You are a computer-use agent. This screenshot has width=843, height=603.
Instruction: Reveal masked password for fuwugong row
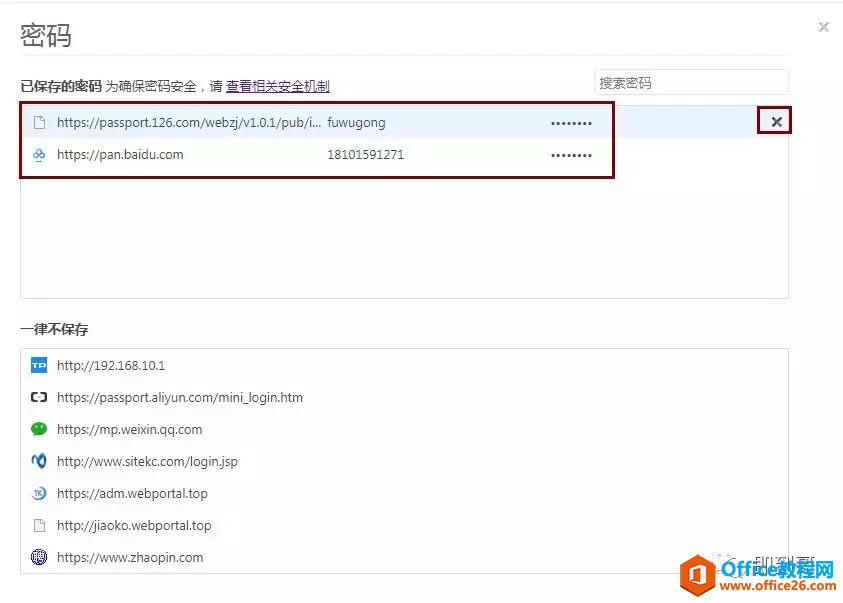coord(571,123)
